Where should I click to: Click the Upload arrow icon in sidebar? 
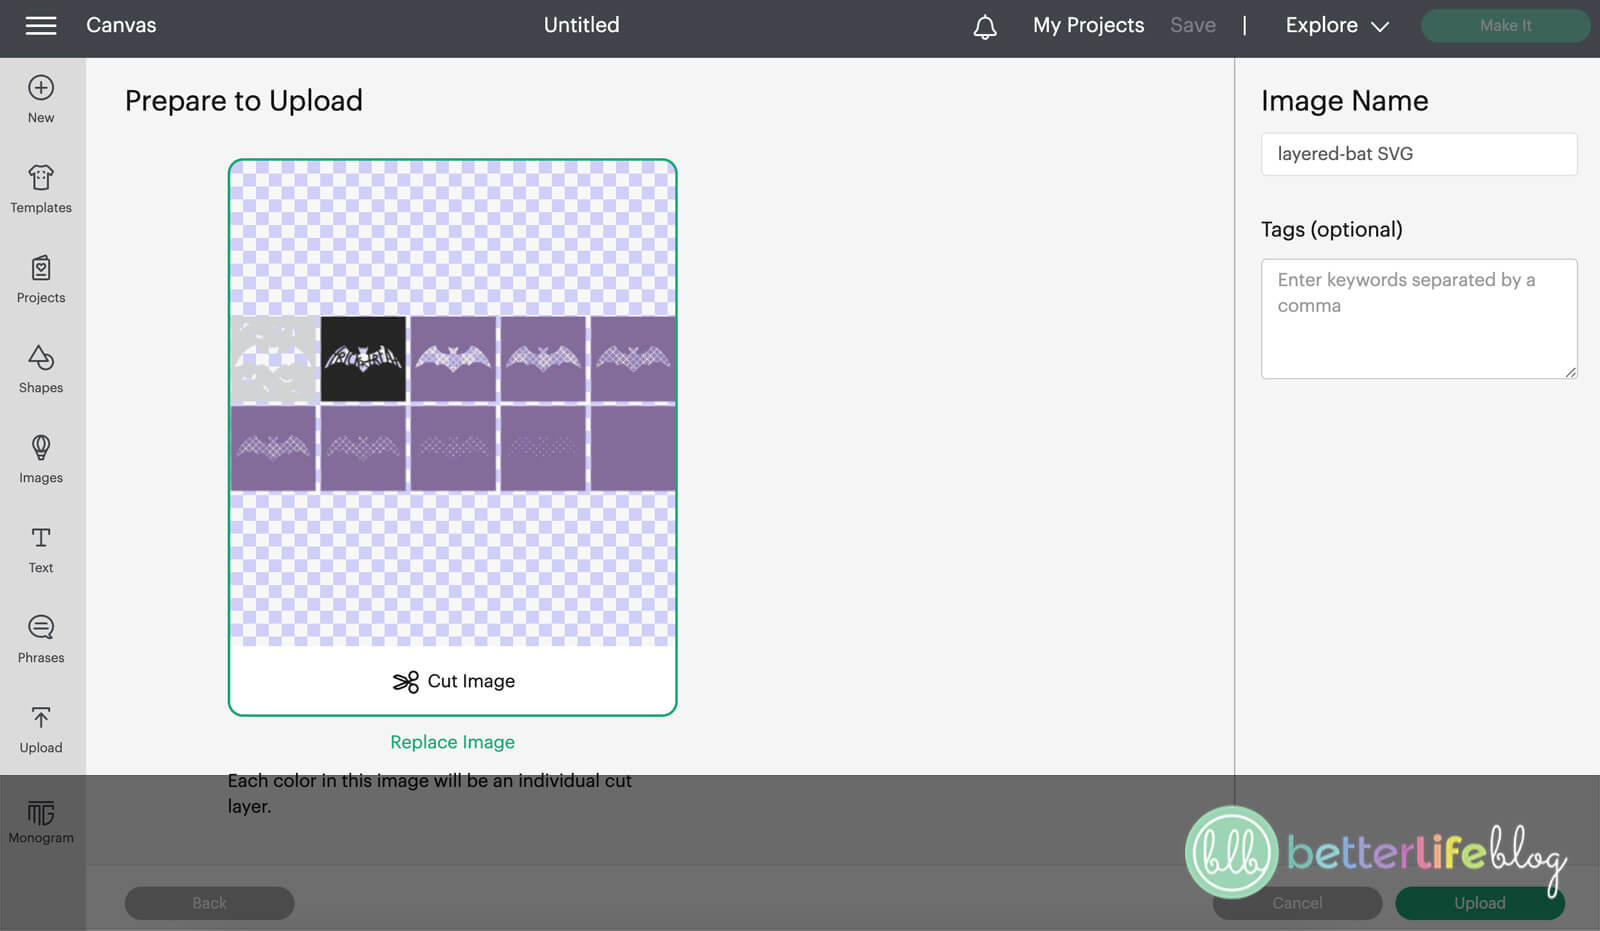pos(41,717)
